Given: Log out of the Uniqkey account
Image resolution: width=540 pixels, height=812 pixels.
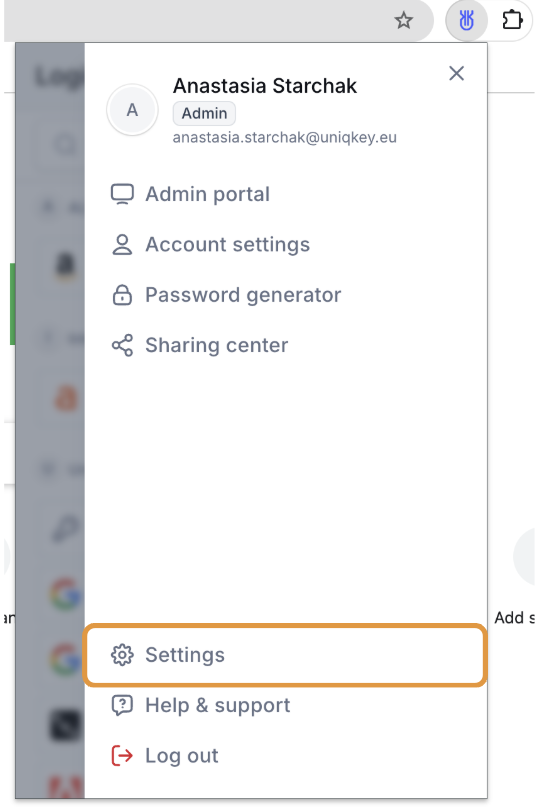Looking at the screenshot, I should pos(181,756).
